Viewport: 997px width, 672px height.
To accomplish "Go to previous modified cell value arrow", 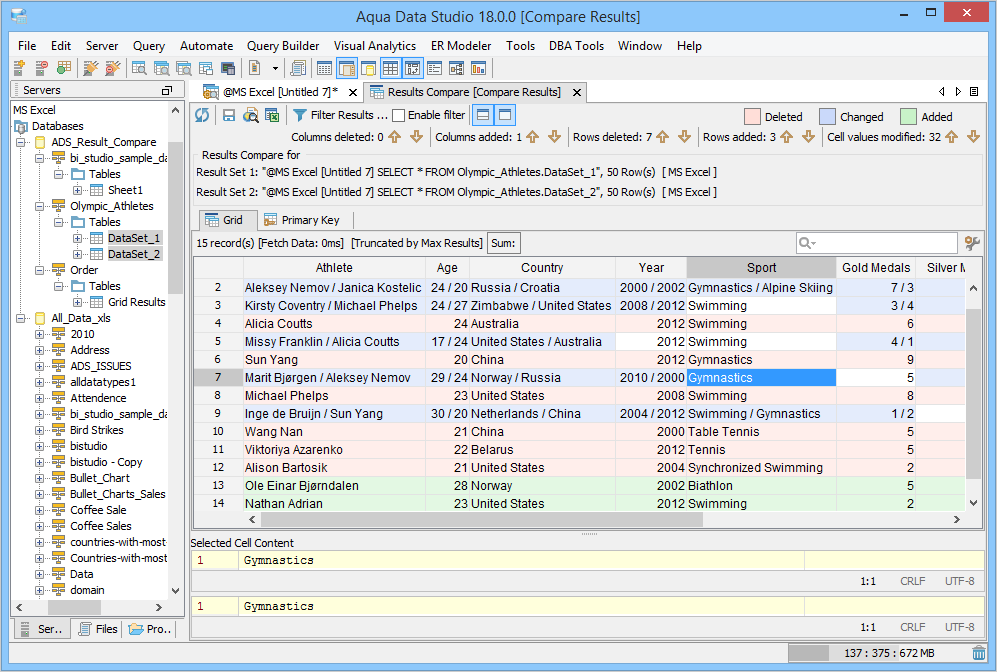I will pyautogui.click(x=952, y=137).
